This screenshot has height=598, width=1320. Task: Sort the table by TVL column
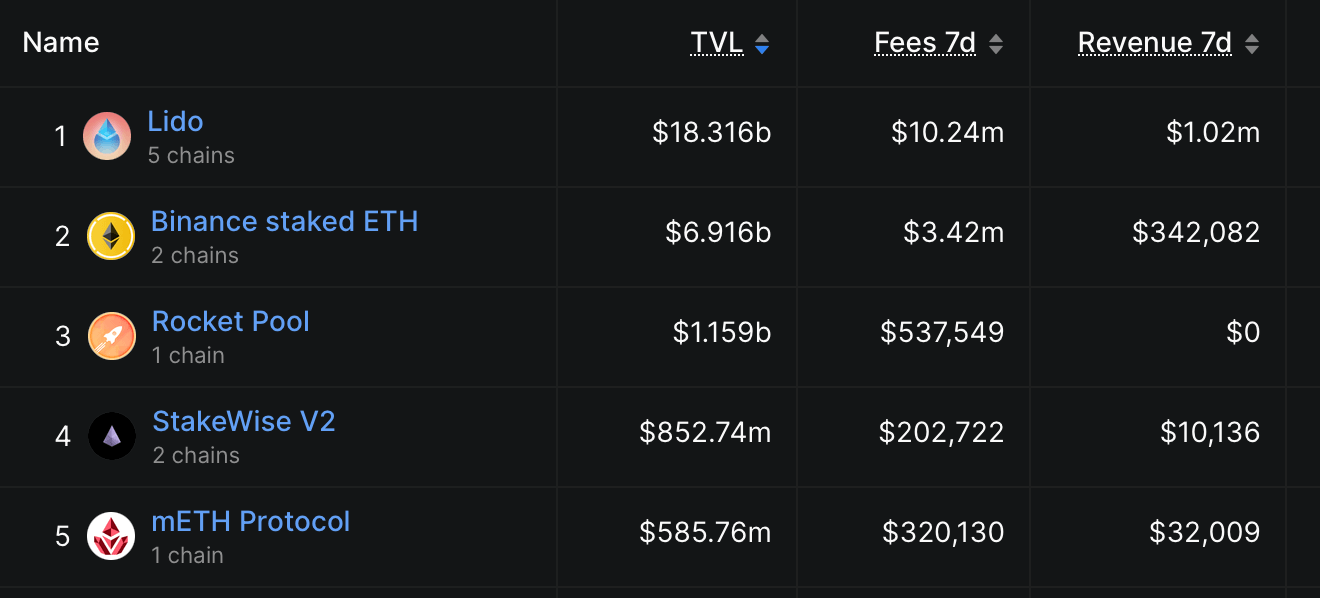(x=717, y=43)
